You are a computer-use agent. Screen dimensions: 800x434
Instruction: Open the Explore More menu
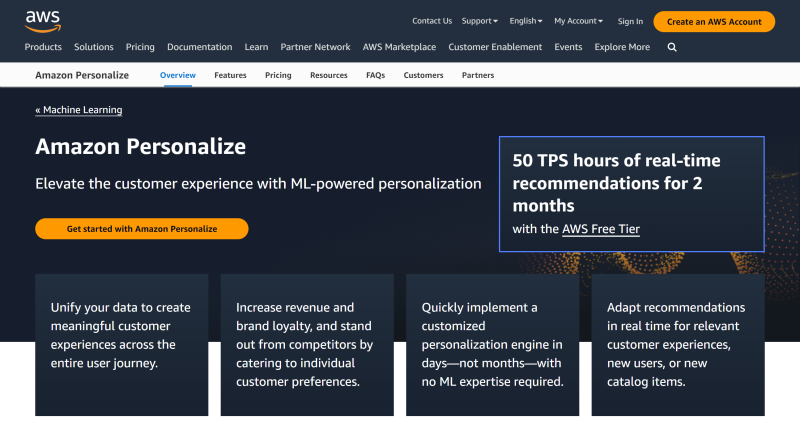622,47
